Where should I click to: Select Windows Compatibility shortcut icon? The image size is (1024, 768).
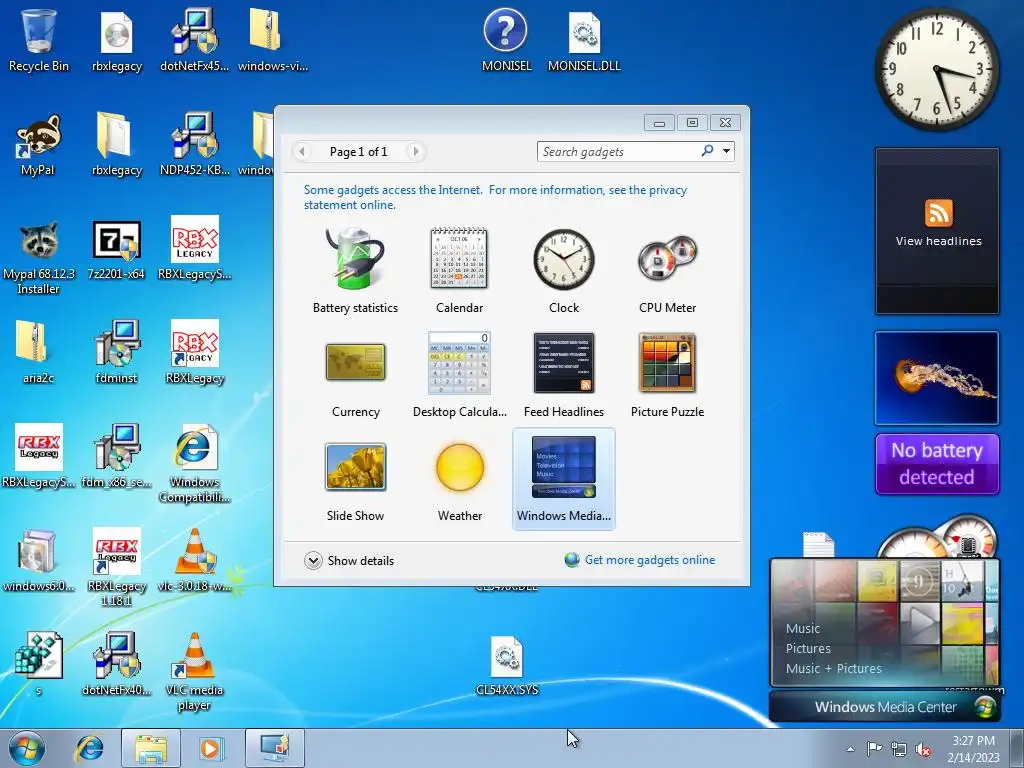tap(194, 465)
